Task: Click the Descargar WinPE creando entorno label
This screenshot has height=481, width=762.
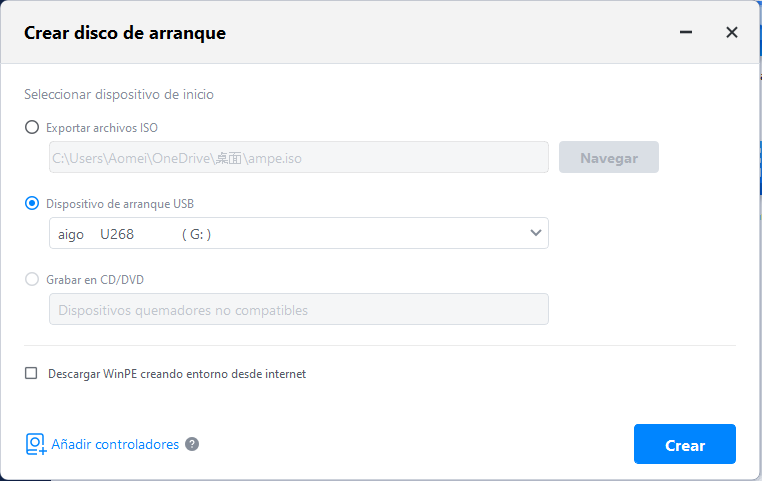Action: [176, 374]
